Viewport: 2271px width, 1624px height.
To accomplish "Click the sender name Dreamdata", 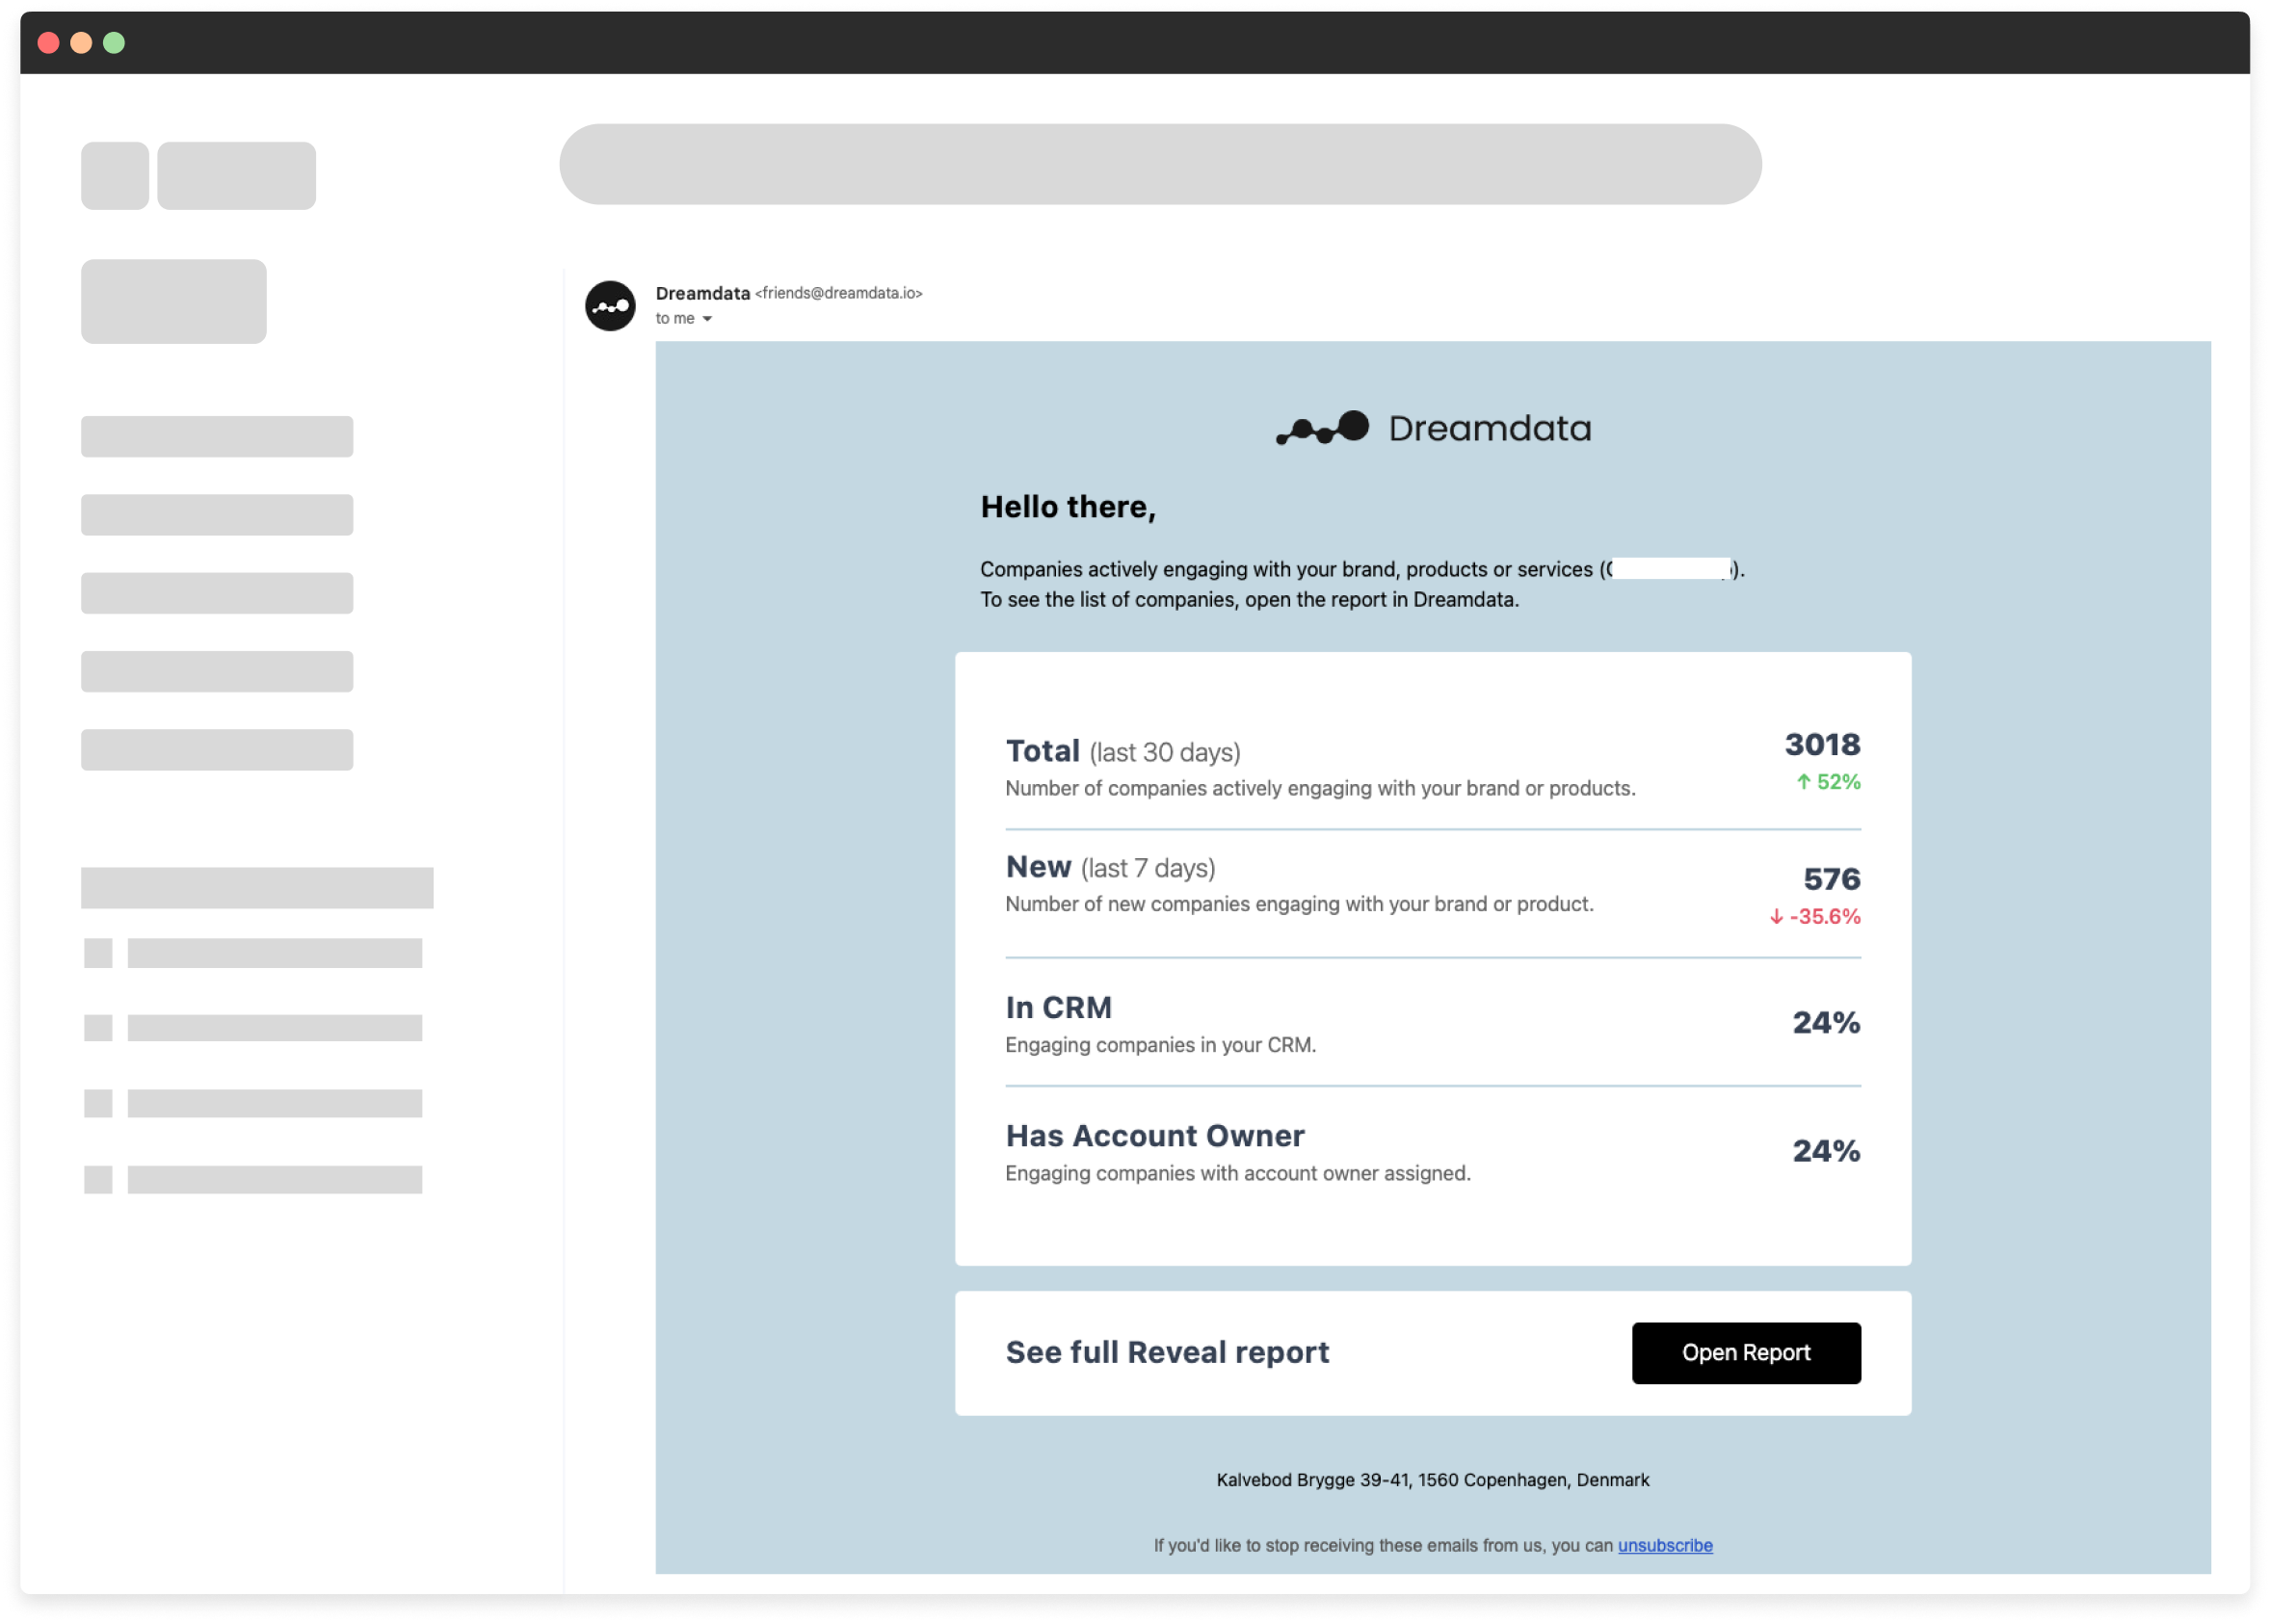I will [703, 293].
